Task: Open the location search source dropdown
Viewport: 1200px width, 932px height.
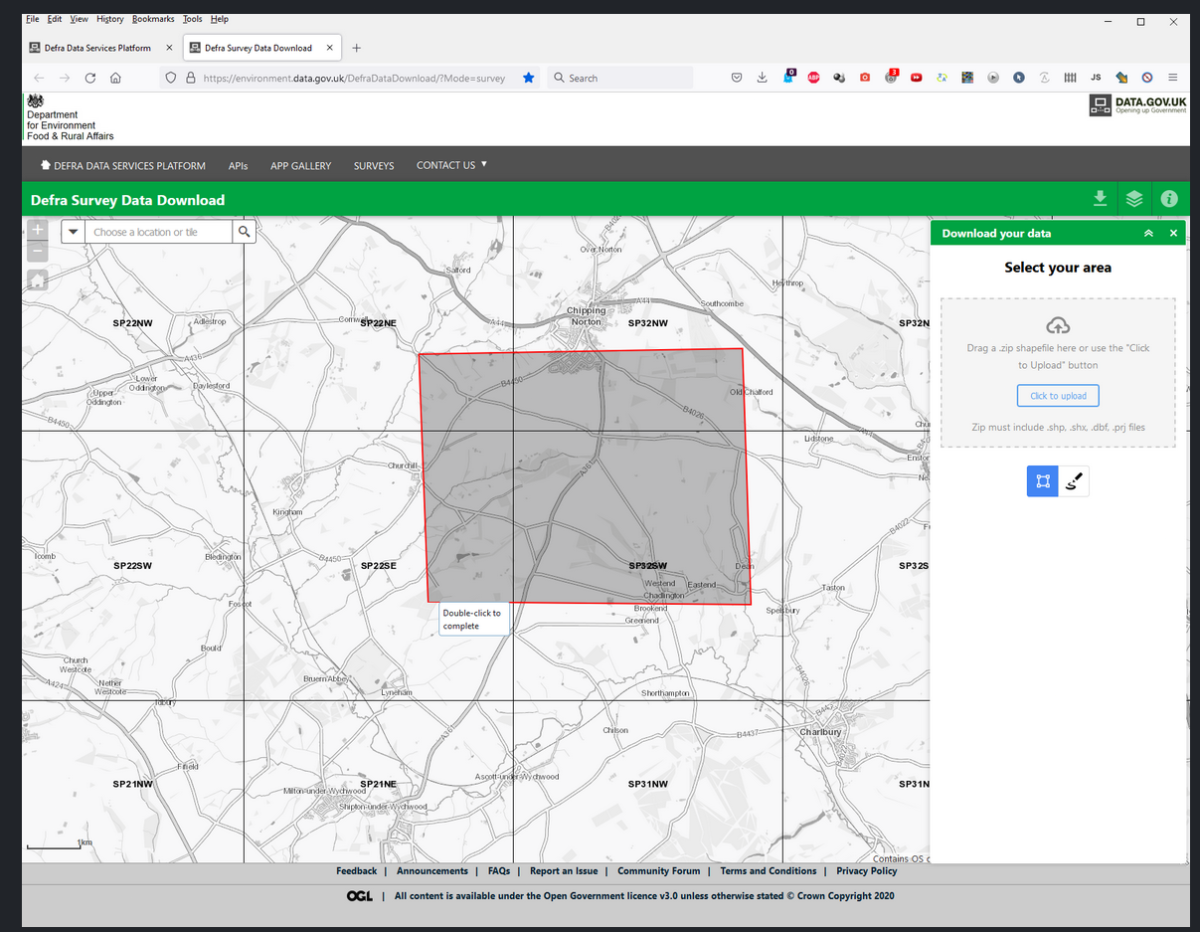Action: (x=72, y=232)
